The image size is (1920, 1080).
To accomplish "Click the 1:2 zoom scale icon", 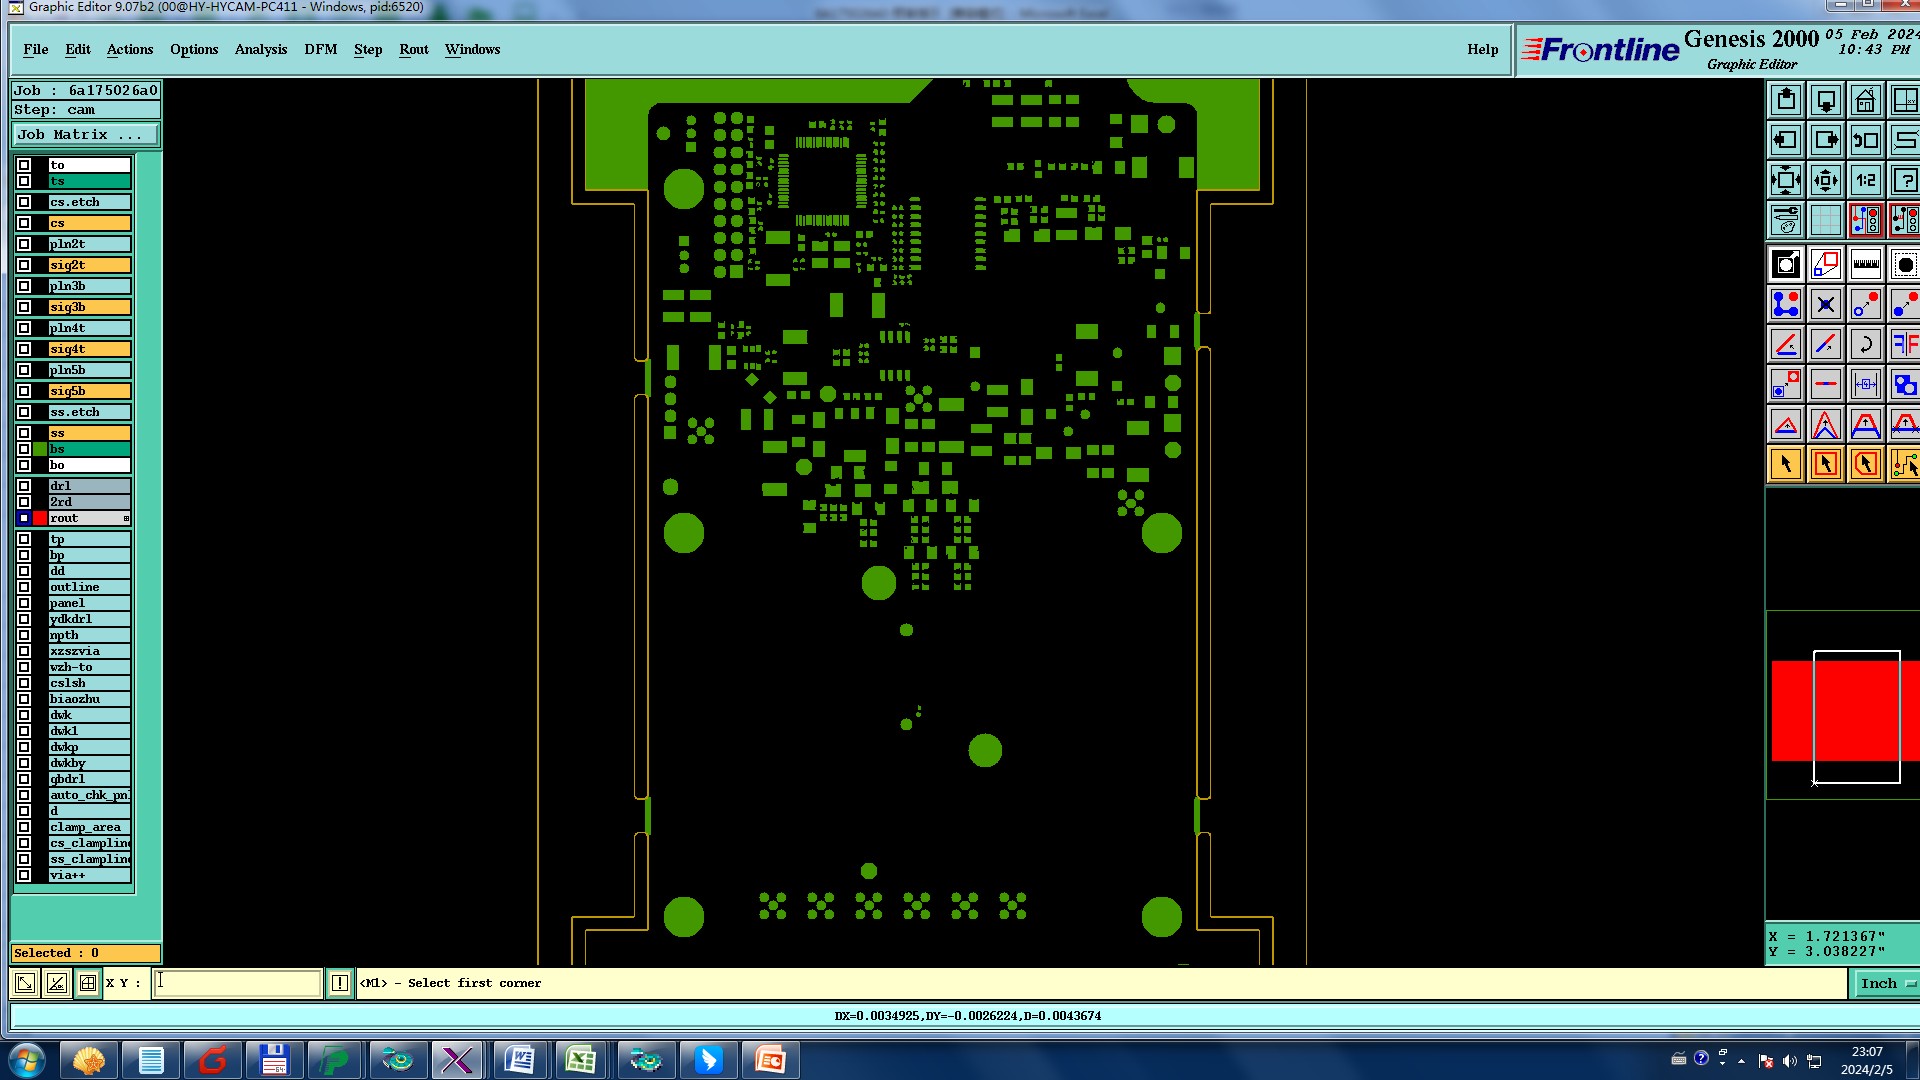I will (x=1865, y=181).
